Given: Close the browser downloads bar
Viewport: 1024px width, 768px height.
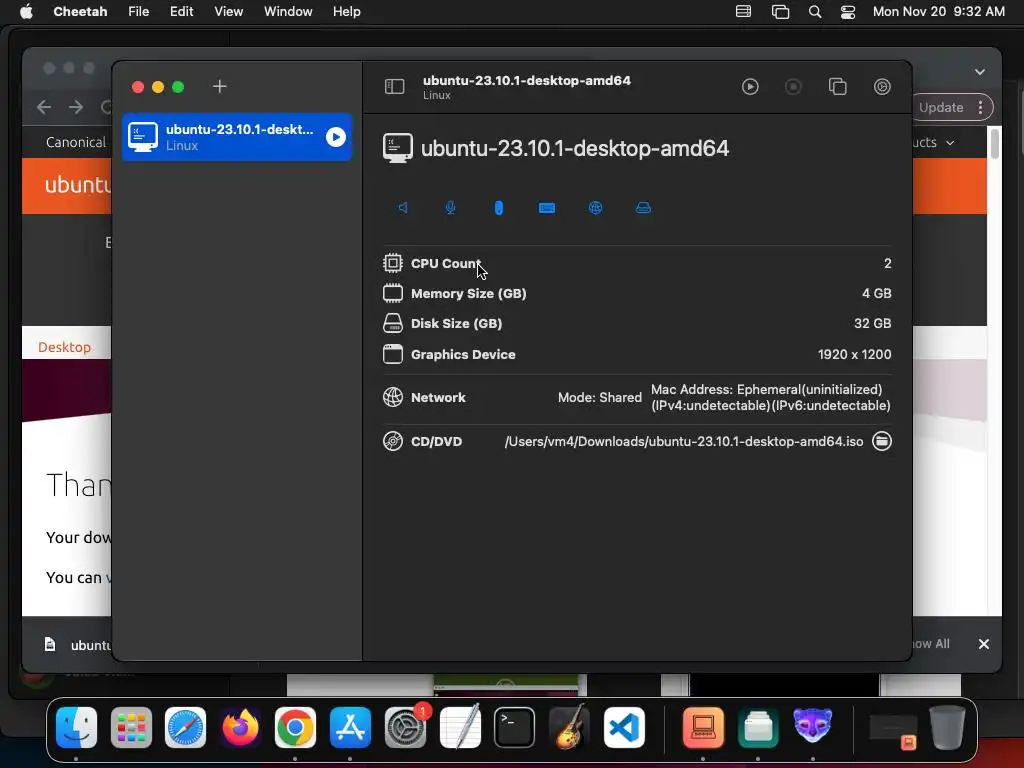Looking at the screenshot, I should click(x=984, y=645).
